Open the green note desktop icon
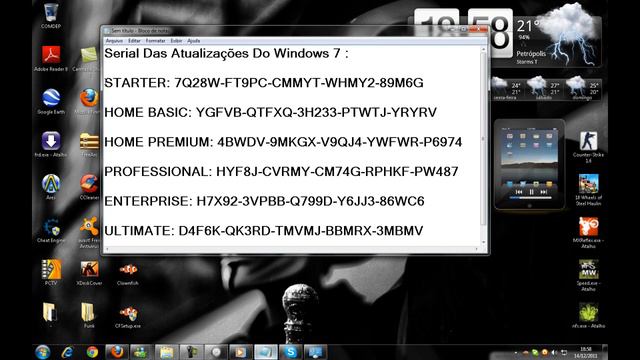 coord(88,58)
